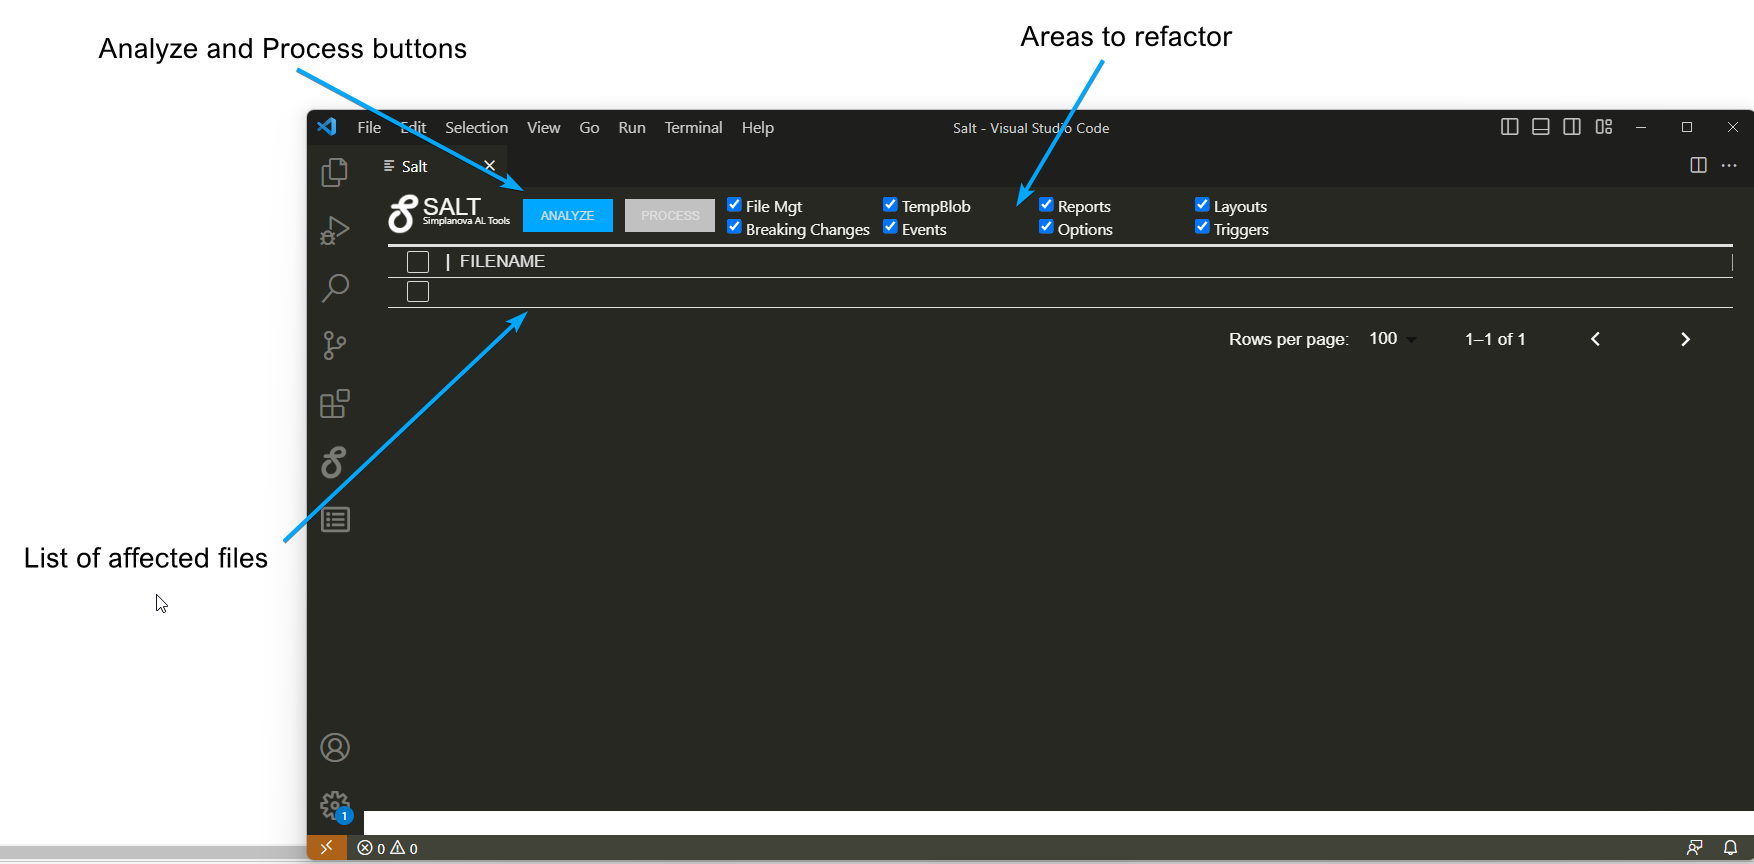1754x864 pixels.
Task: Open Source Control view
Action: pyautogui.click(x=335, y=346)
